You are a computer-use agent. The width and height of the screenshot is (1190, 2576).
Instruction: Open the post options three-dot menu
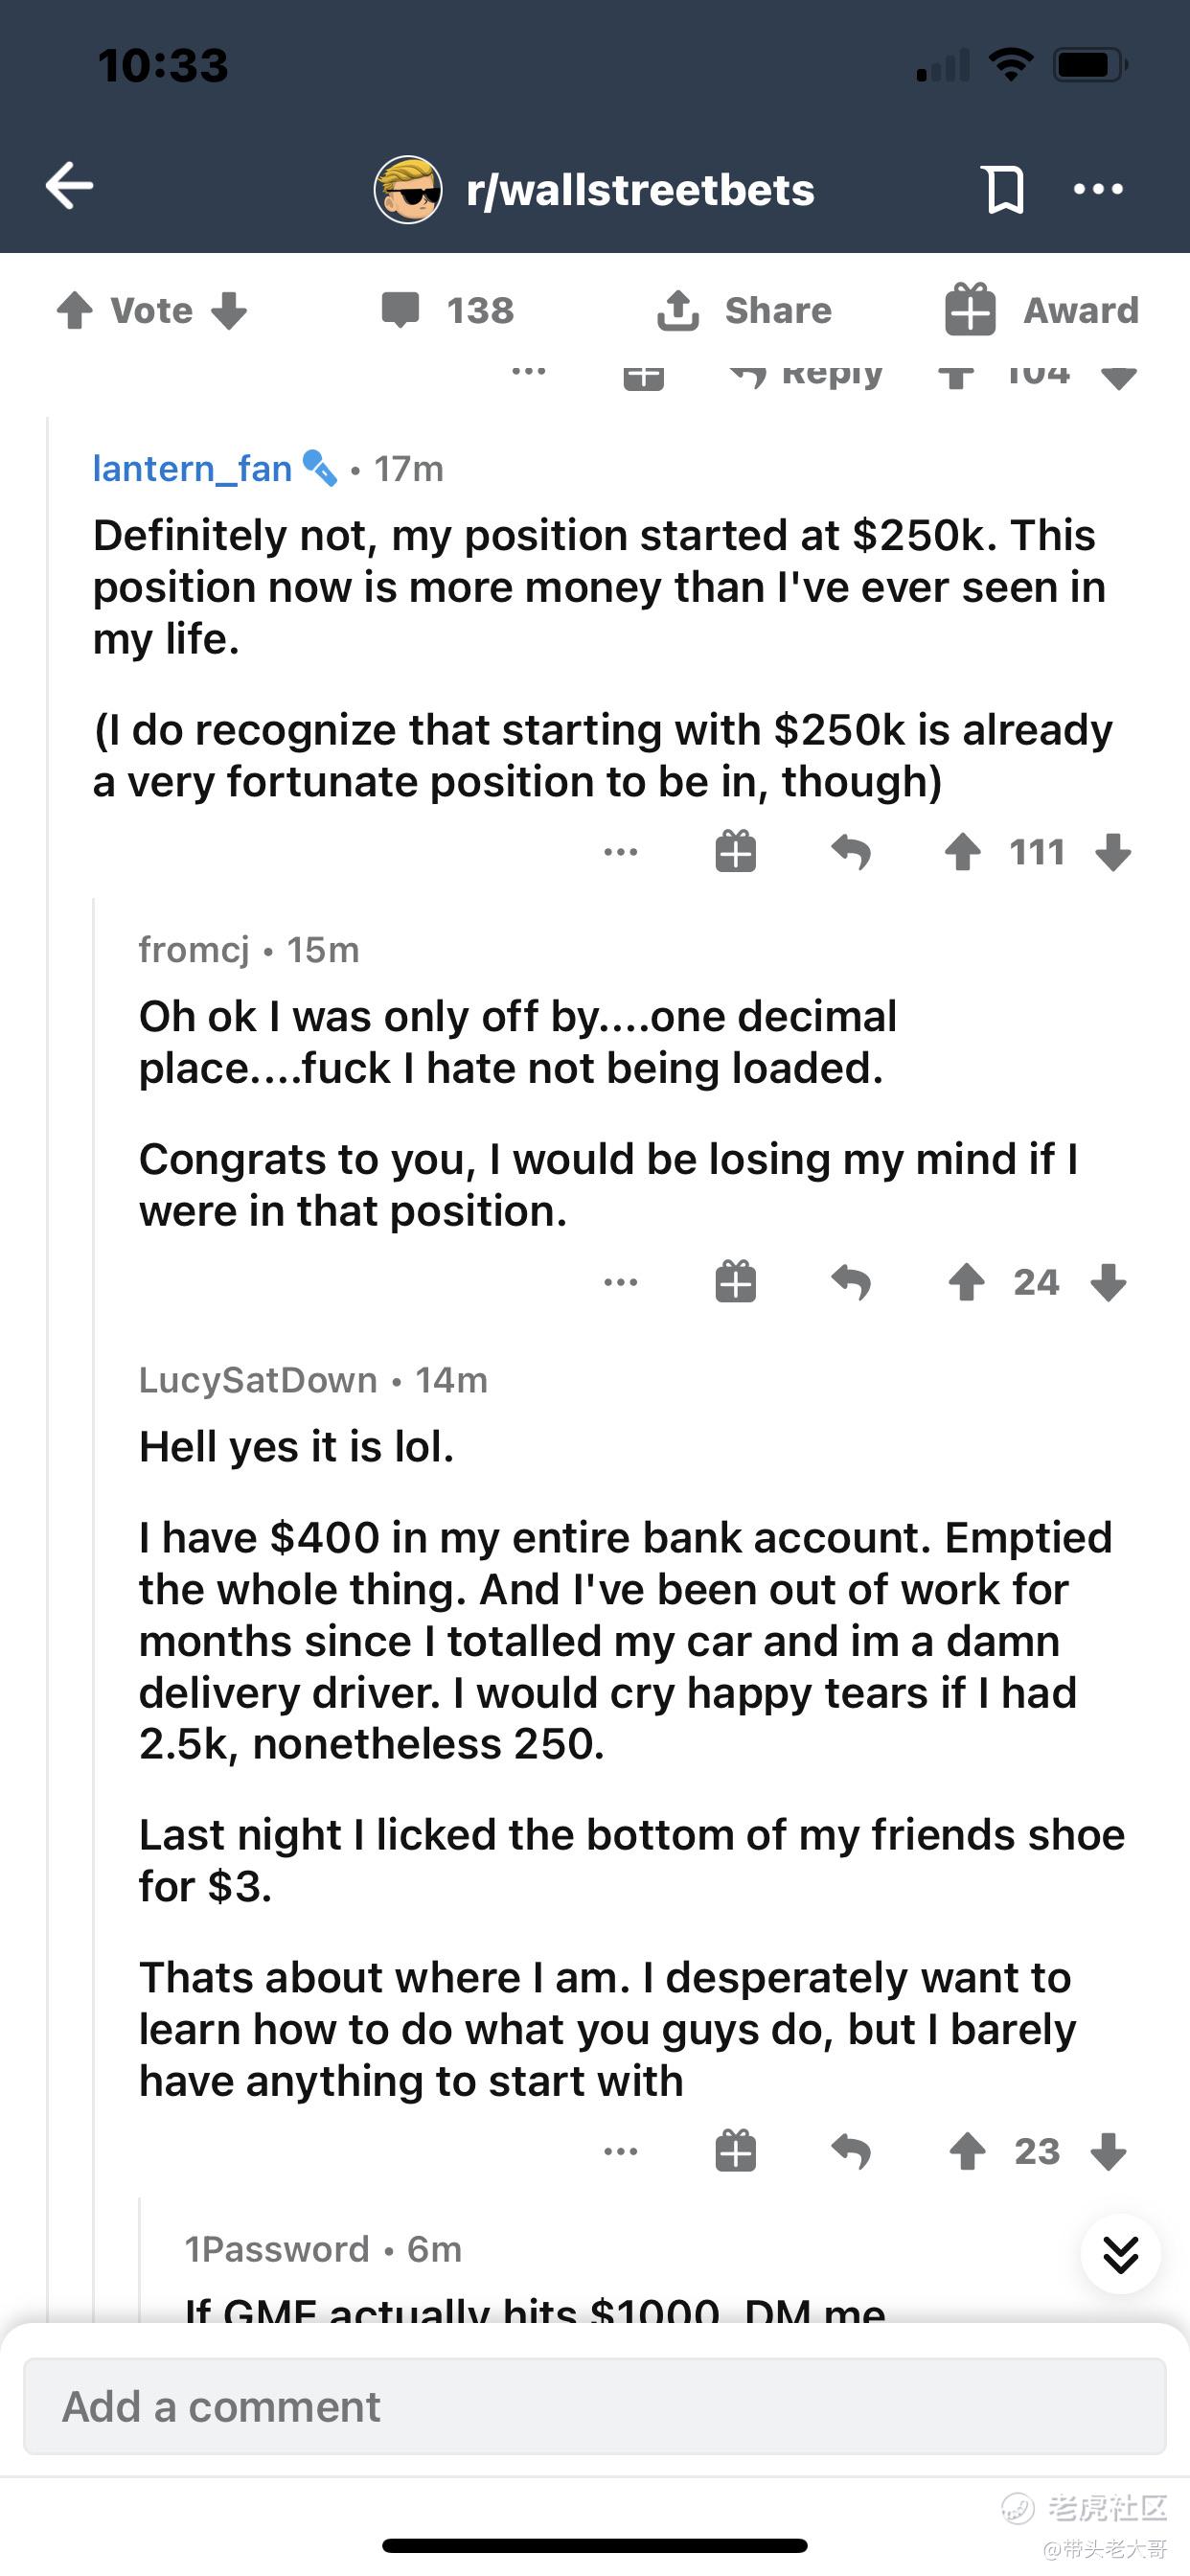coord(1098,188)
